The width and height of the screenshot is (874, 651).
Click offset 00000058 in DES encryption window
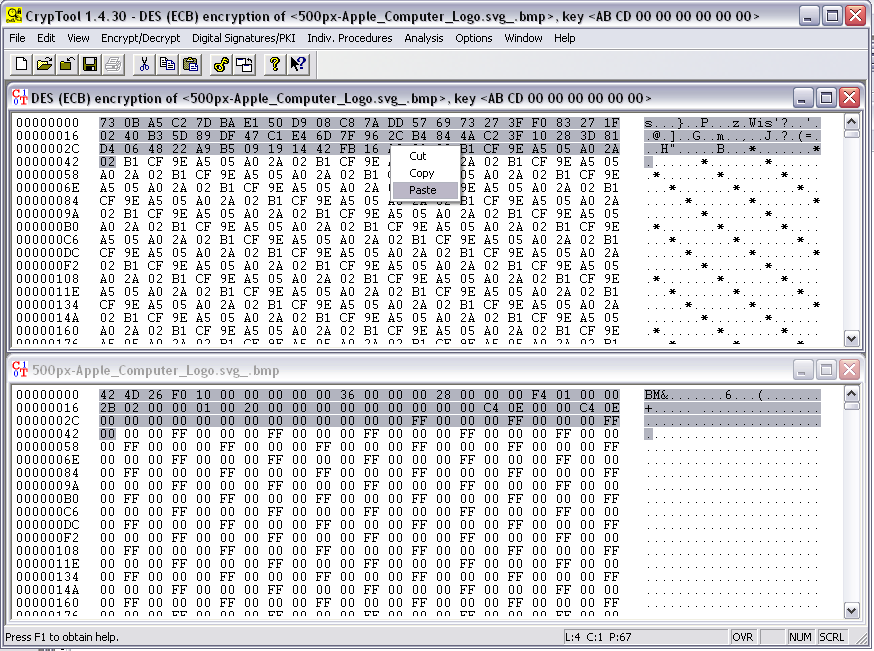47,174
